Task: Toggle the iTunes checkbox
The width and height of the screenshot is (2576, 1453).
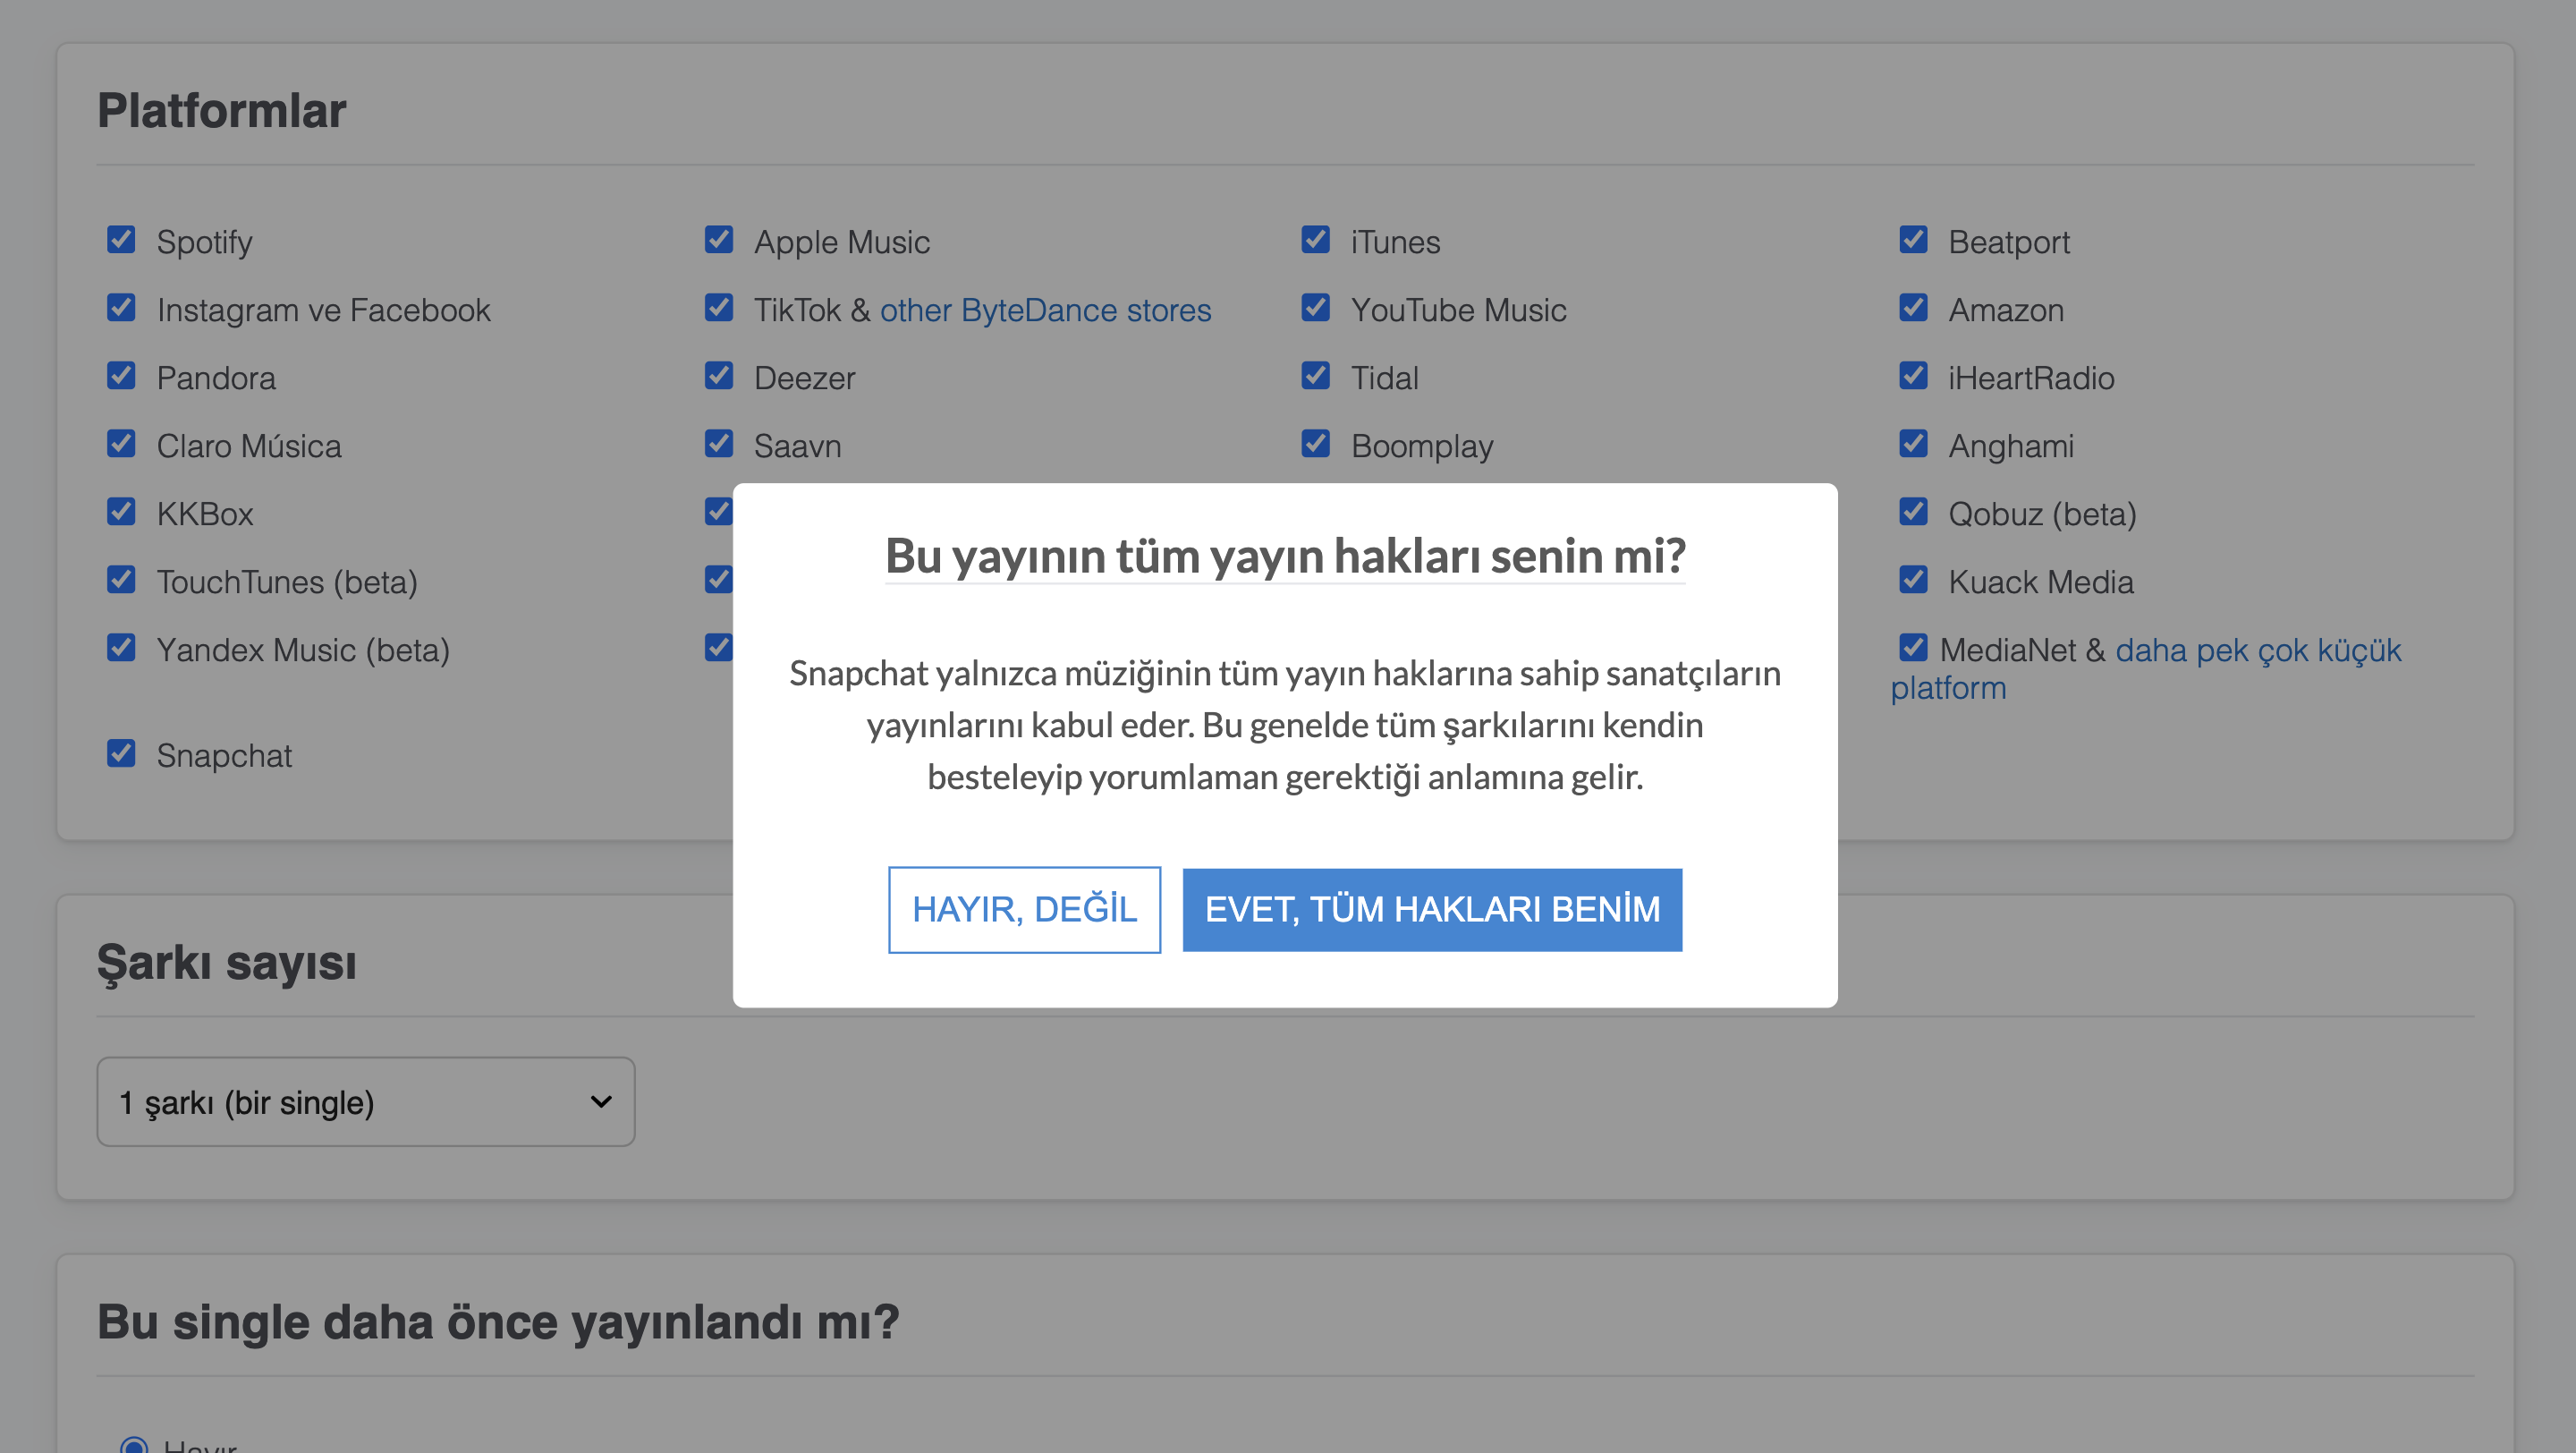Action: 1316,240
